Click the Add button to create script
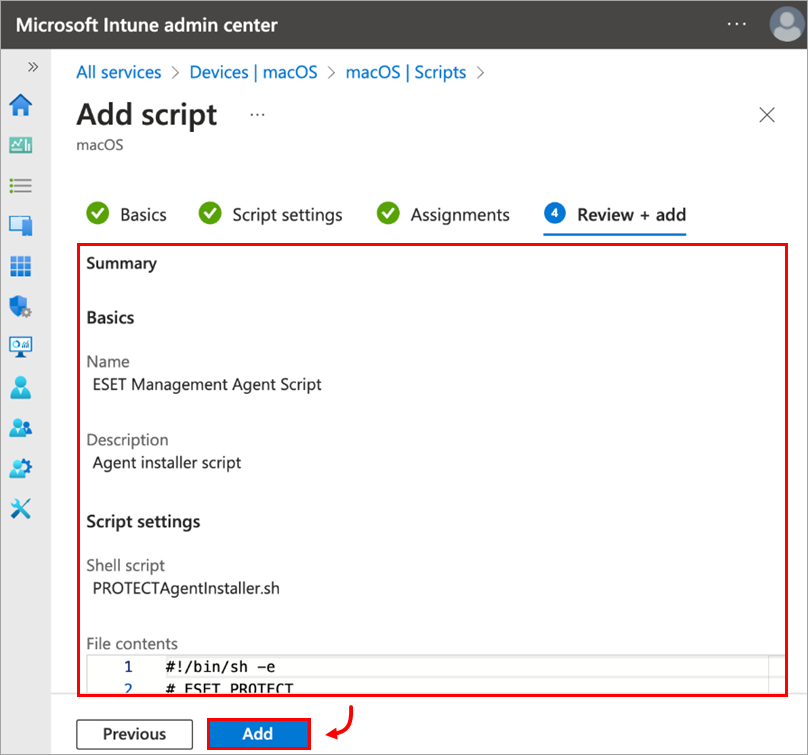 coord(258,733)
